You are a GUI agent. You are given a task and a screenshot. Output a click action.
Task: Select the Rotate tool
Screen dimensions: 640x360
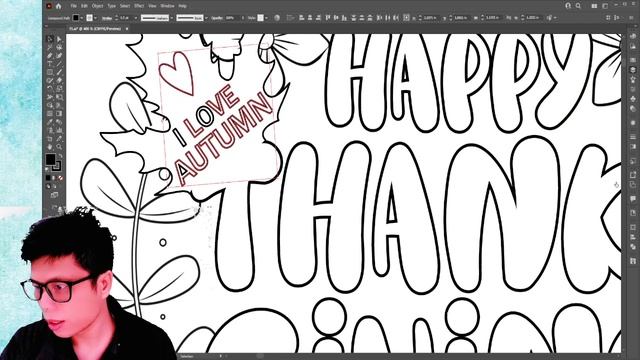click(50, 88)
